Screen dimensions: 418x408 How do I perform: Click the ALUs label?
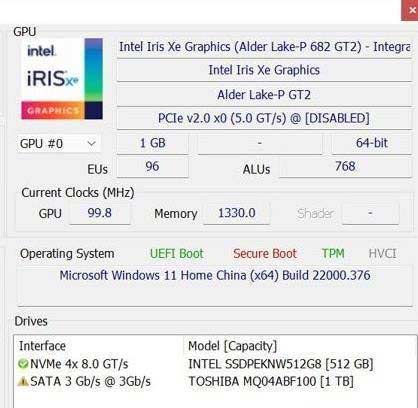[x=256, y=169]
